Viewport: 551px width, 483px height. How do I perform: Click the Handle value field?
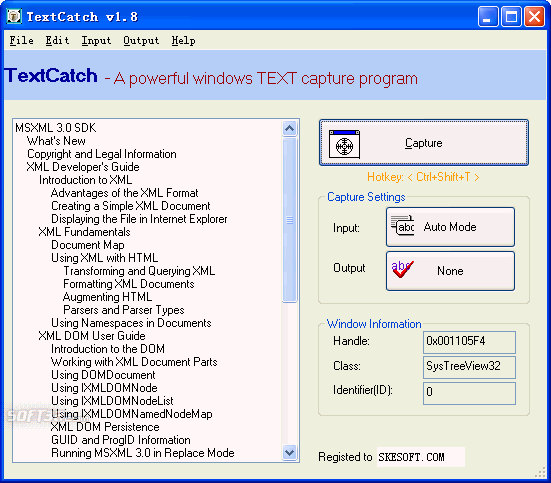(469, 342)
